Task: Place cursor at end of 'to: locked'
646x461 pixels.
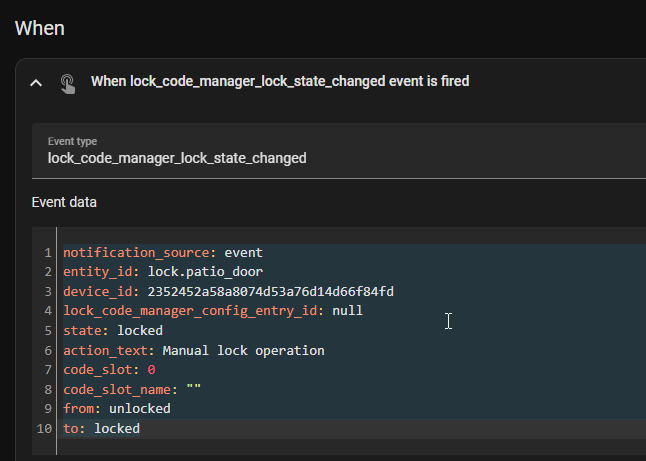Action: tap(140, 428)
